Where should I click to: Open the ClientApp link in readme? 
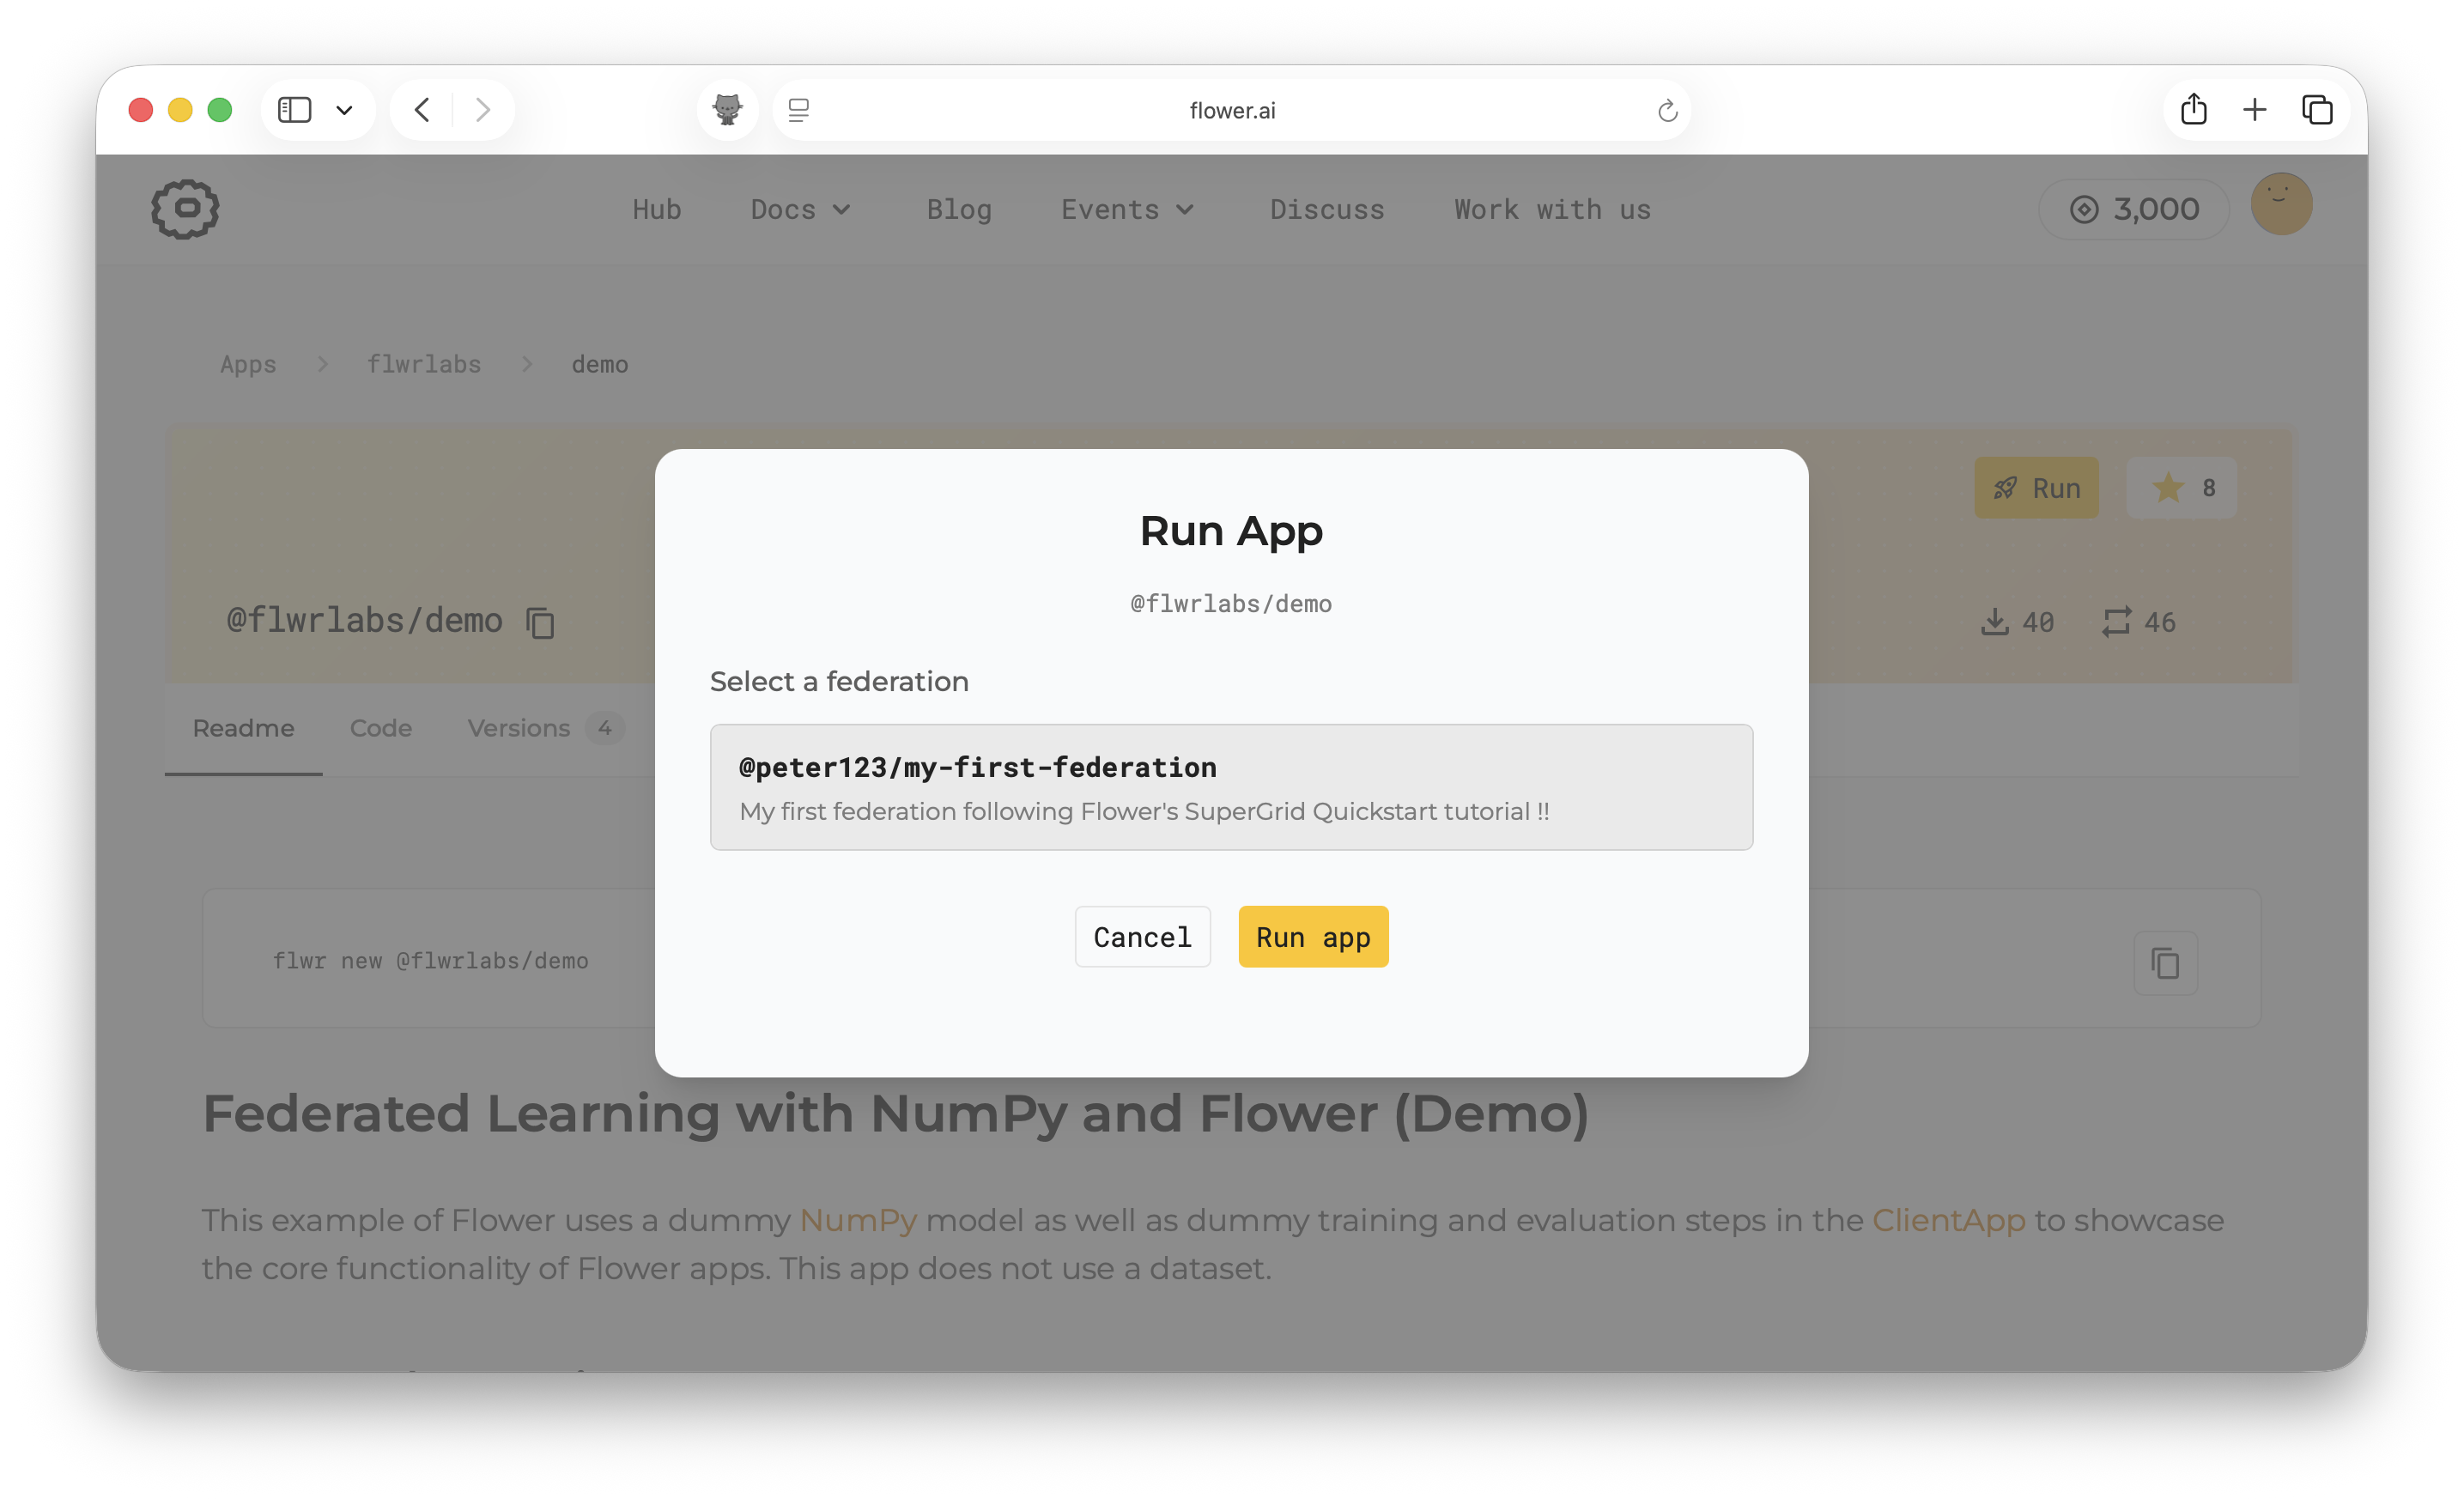coord(1948,1220)
